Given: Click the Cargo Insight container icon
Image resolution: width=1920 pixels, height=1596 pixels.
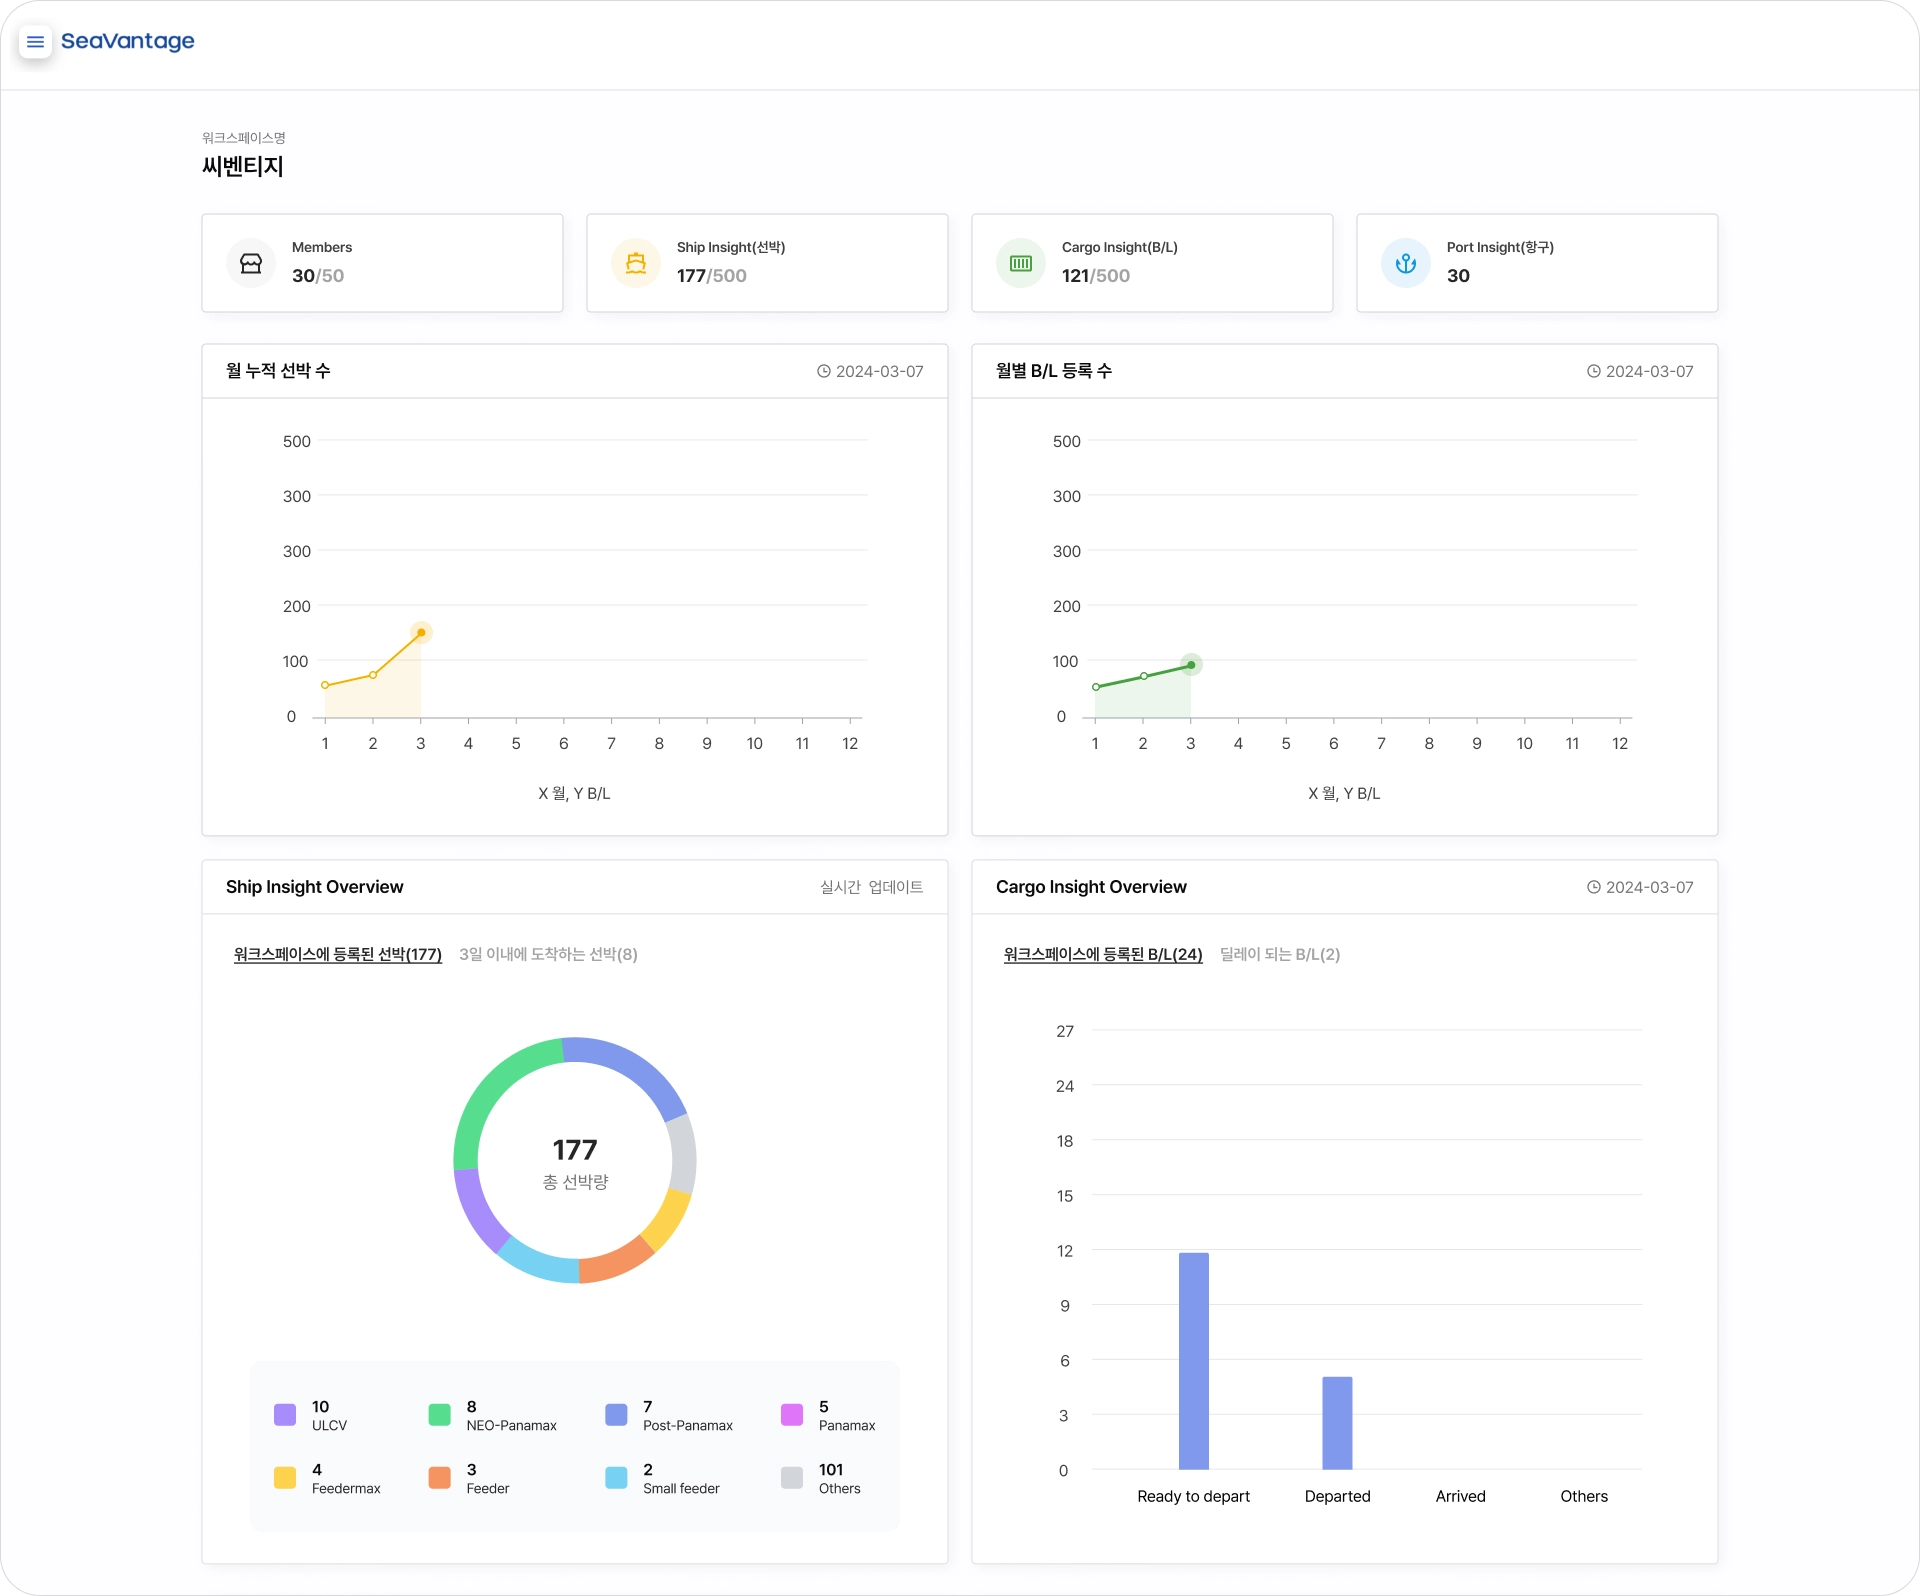Looking at the screenshot, I should (1021, 263).
